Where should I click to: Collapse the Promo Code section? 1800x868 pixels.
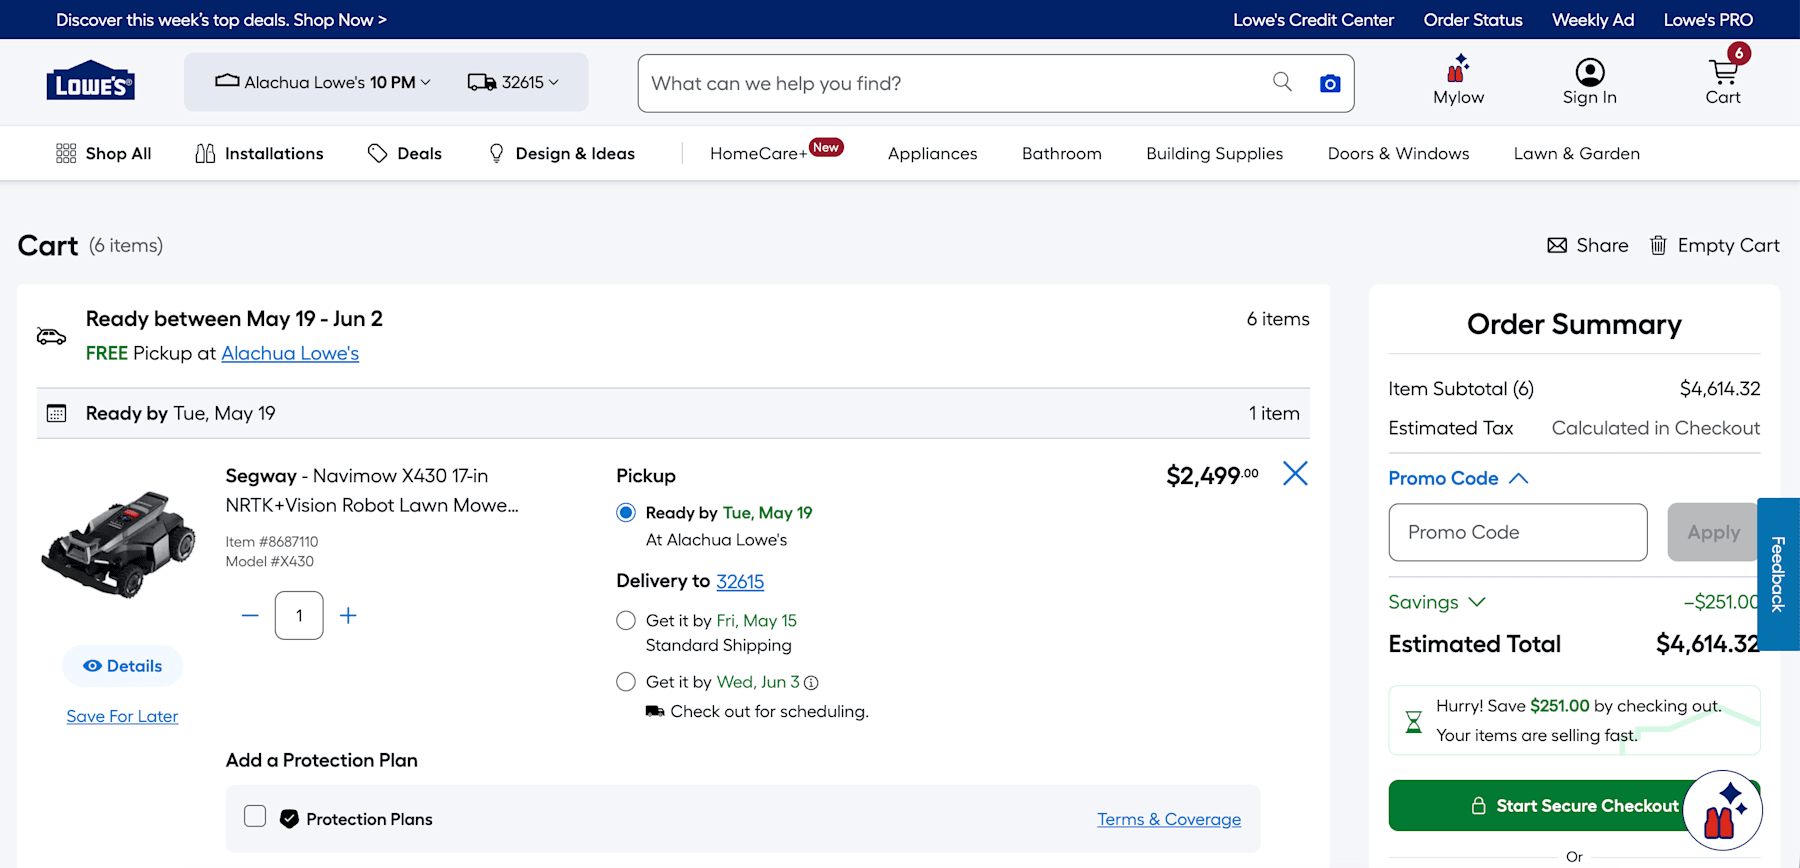click(1458, 478)
